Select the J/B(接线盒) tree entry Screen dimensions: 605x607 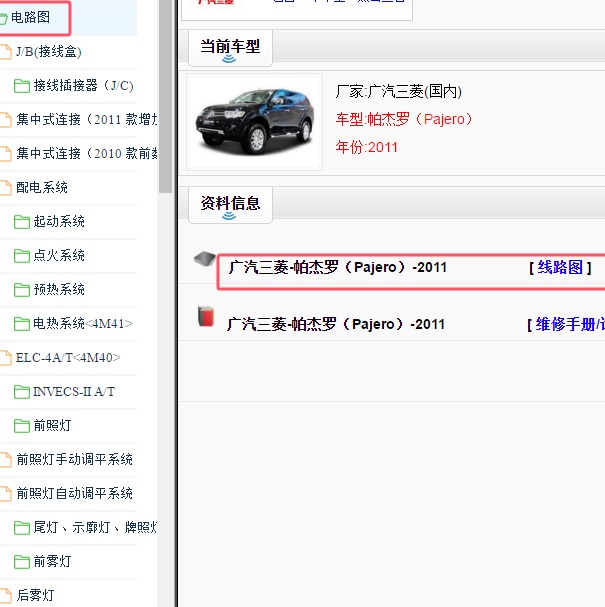click(x=48, y=52)
